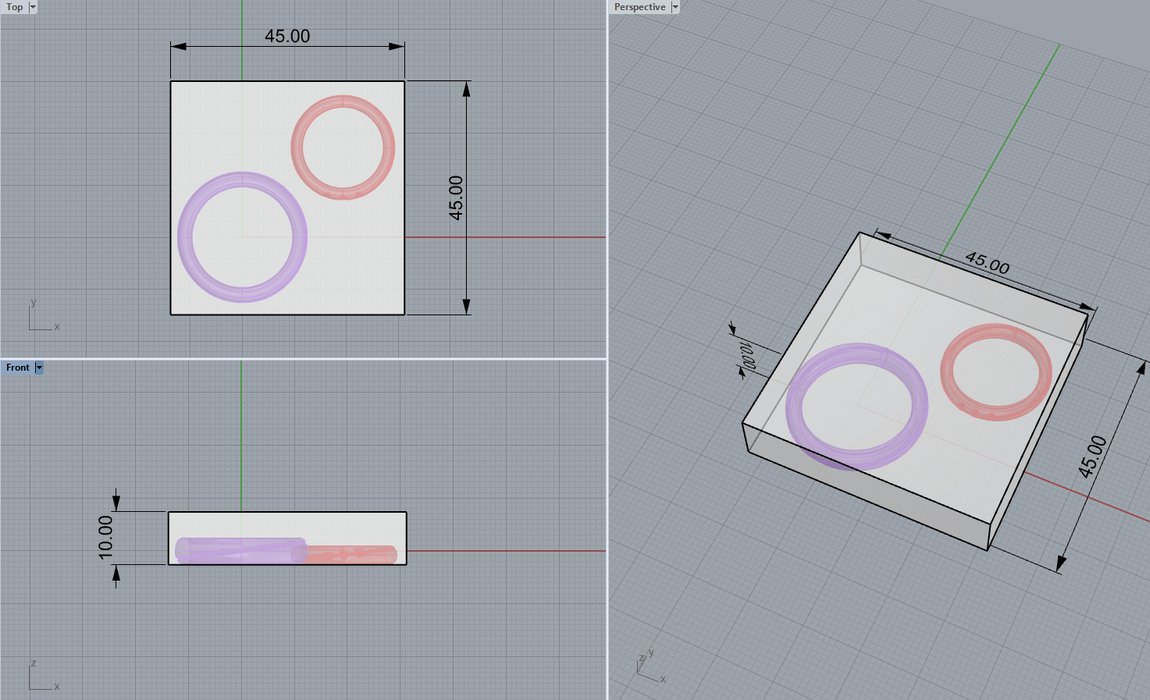
Task: Select the 10.00 height dimension in Front view
Action: 108,537
